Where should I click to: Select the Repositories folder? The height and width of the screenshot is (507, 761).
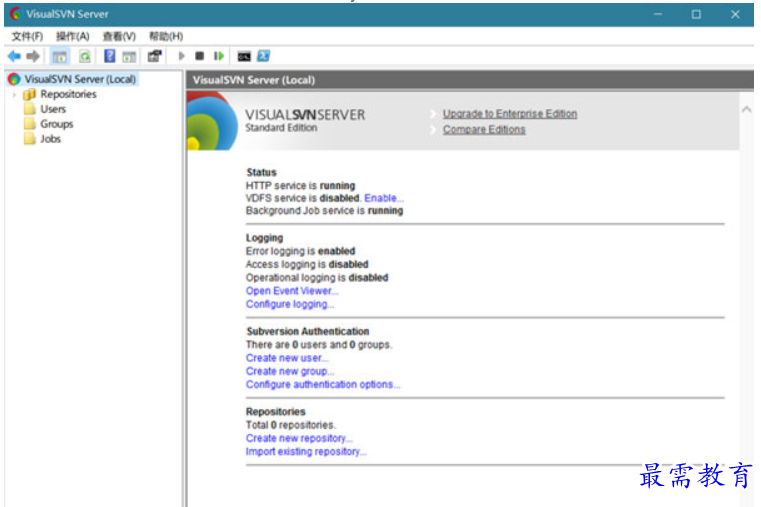pos(68,94)
